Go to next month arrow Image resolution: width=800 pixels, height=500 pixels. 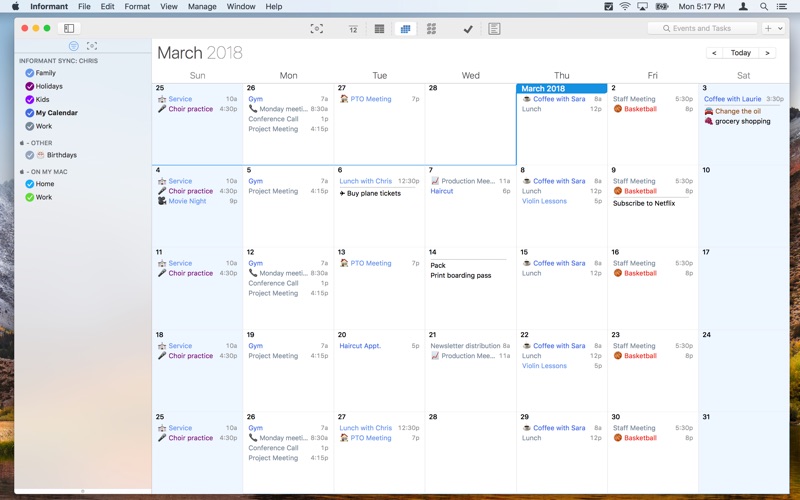767,53
